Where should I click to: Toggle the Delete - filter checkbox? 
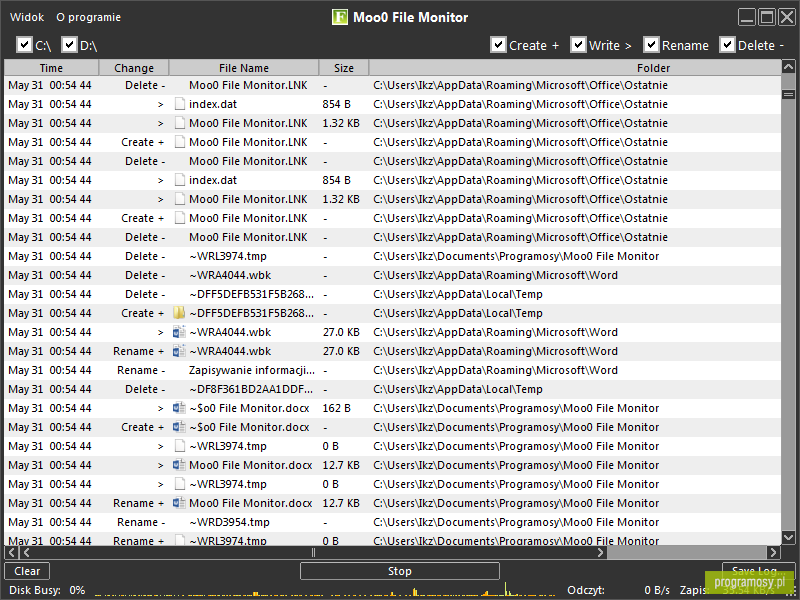(x=727, y=44)
